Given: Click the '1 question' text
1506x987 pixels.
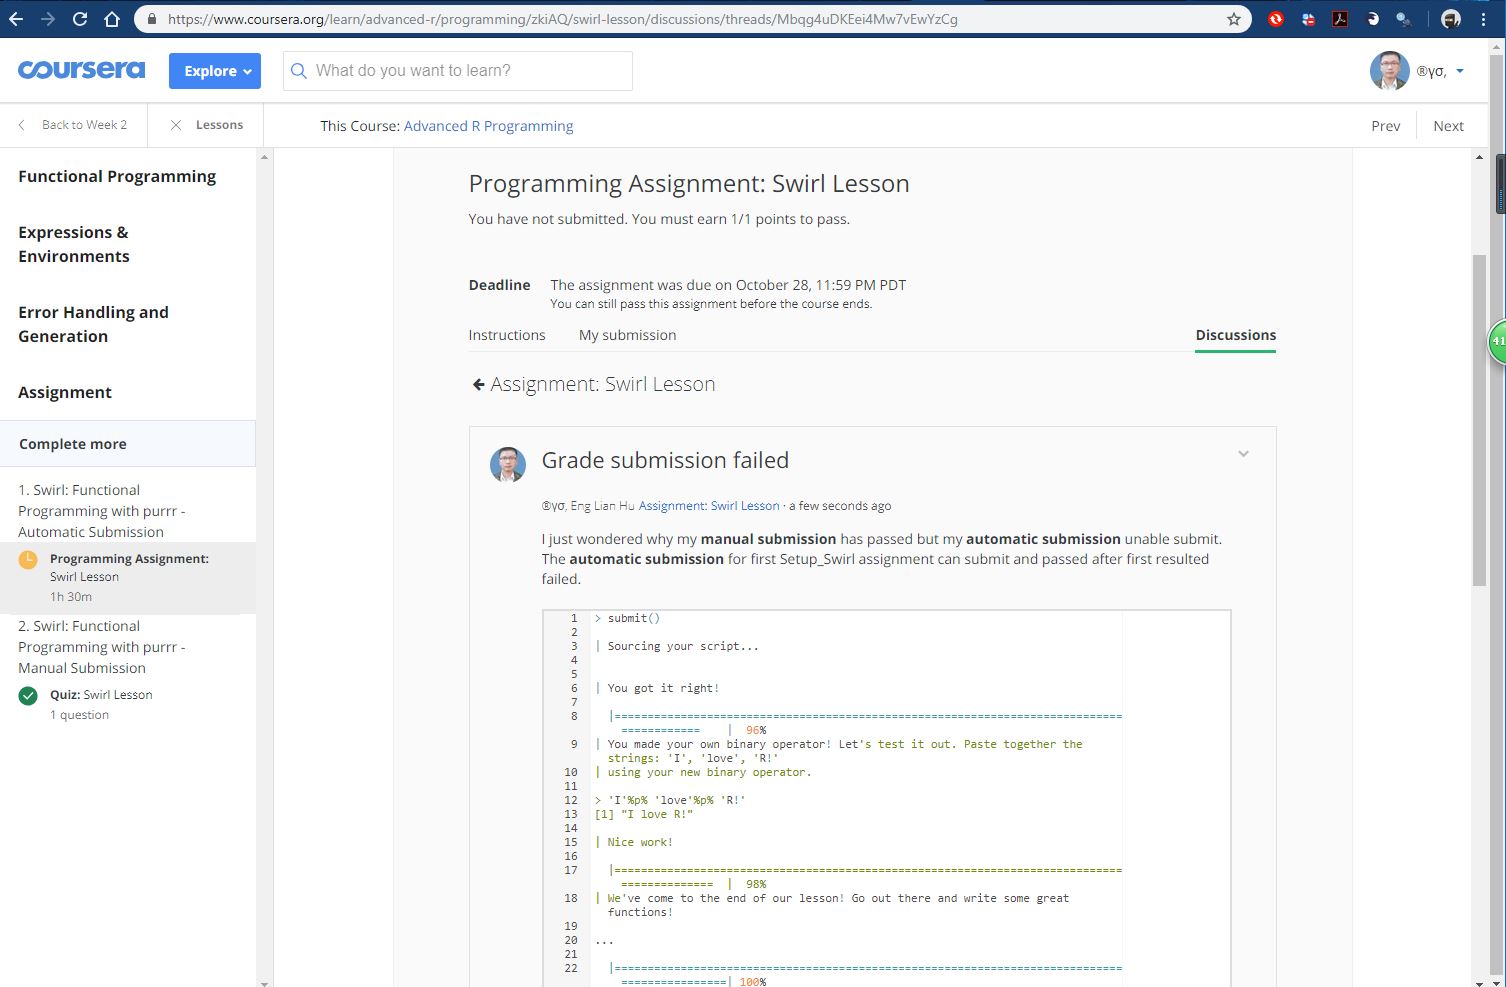Looking at the screenshot, I should click(x=79, y=715).
